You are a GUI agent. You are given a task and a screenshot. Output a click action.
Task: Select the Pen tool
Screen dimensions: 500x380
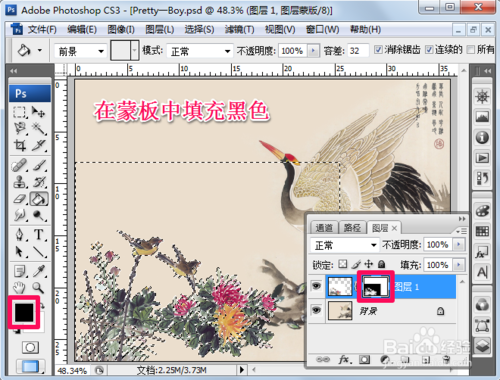tap(20, 235)
